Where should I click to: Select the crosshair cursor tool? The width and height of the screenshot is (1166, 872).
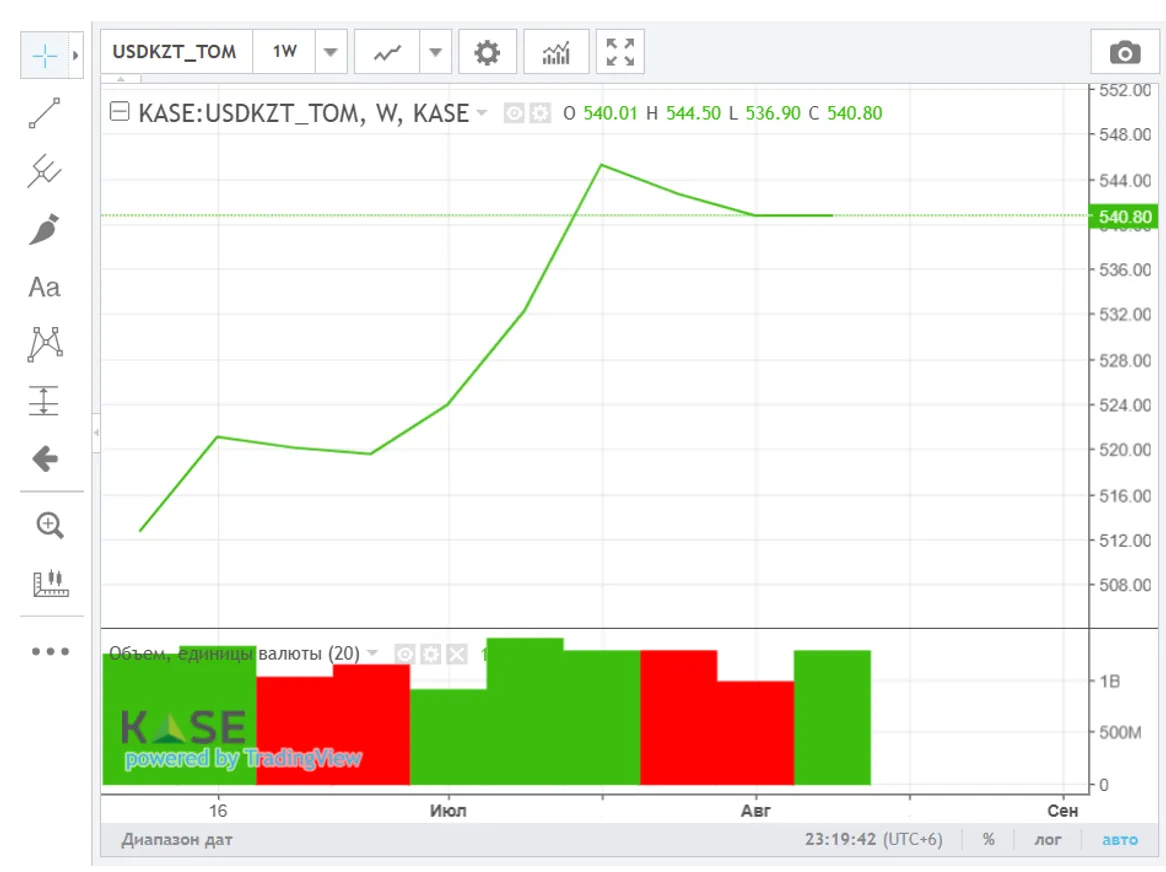coord(44,55)
